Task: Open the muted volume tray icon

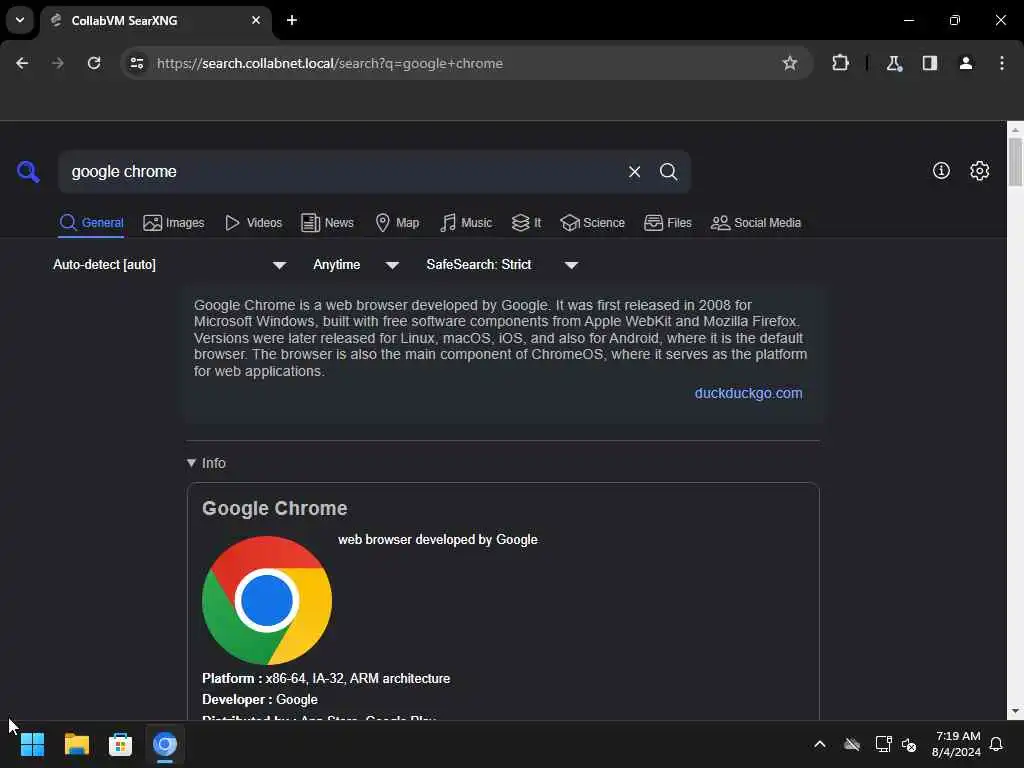Action: [908, 744]
